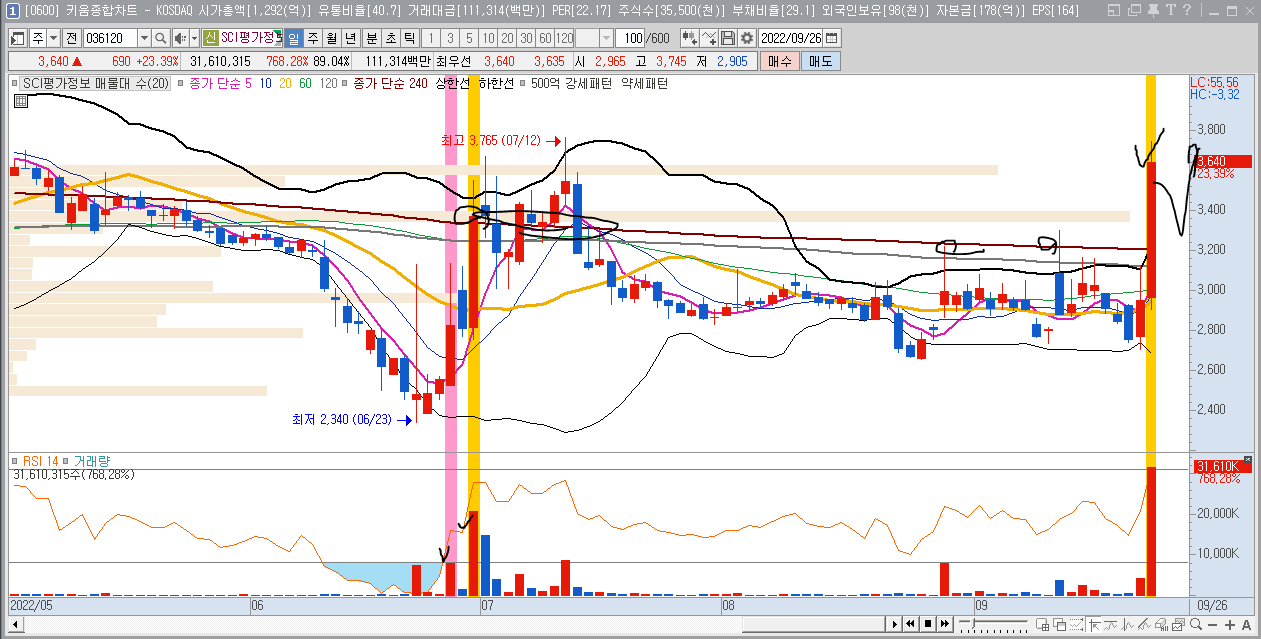
Task: Click the search magnifier next to stock code
Action: pyautogui.click(x=161, y=38)
